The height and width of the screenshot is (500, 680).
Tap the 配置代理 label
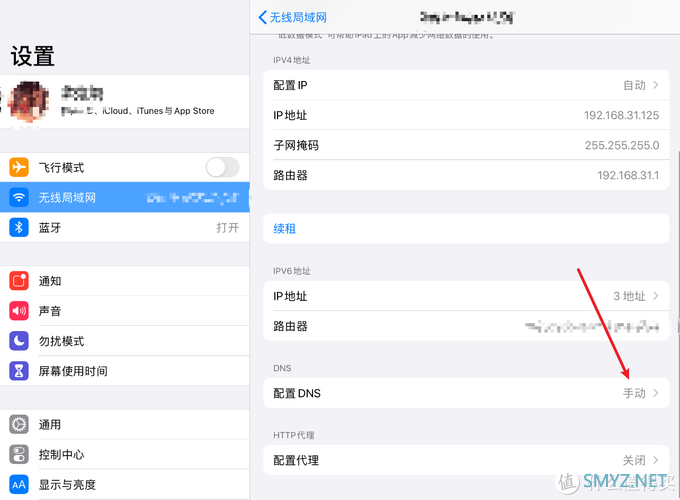pos(296,460)
